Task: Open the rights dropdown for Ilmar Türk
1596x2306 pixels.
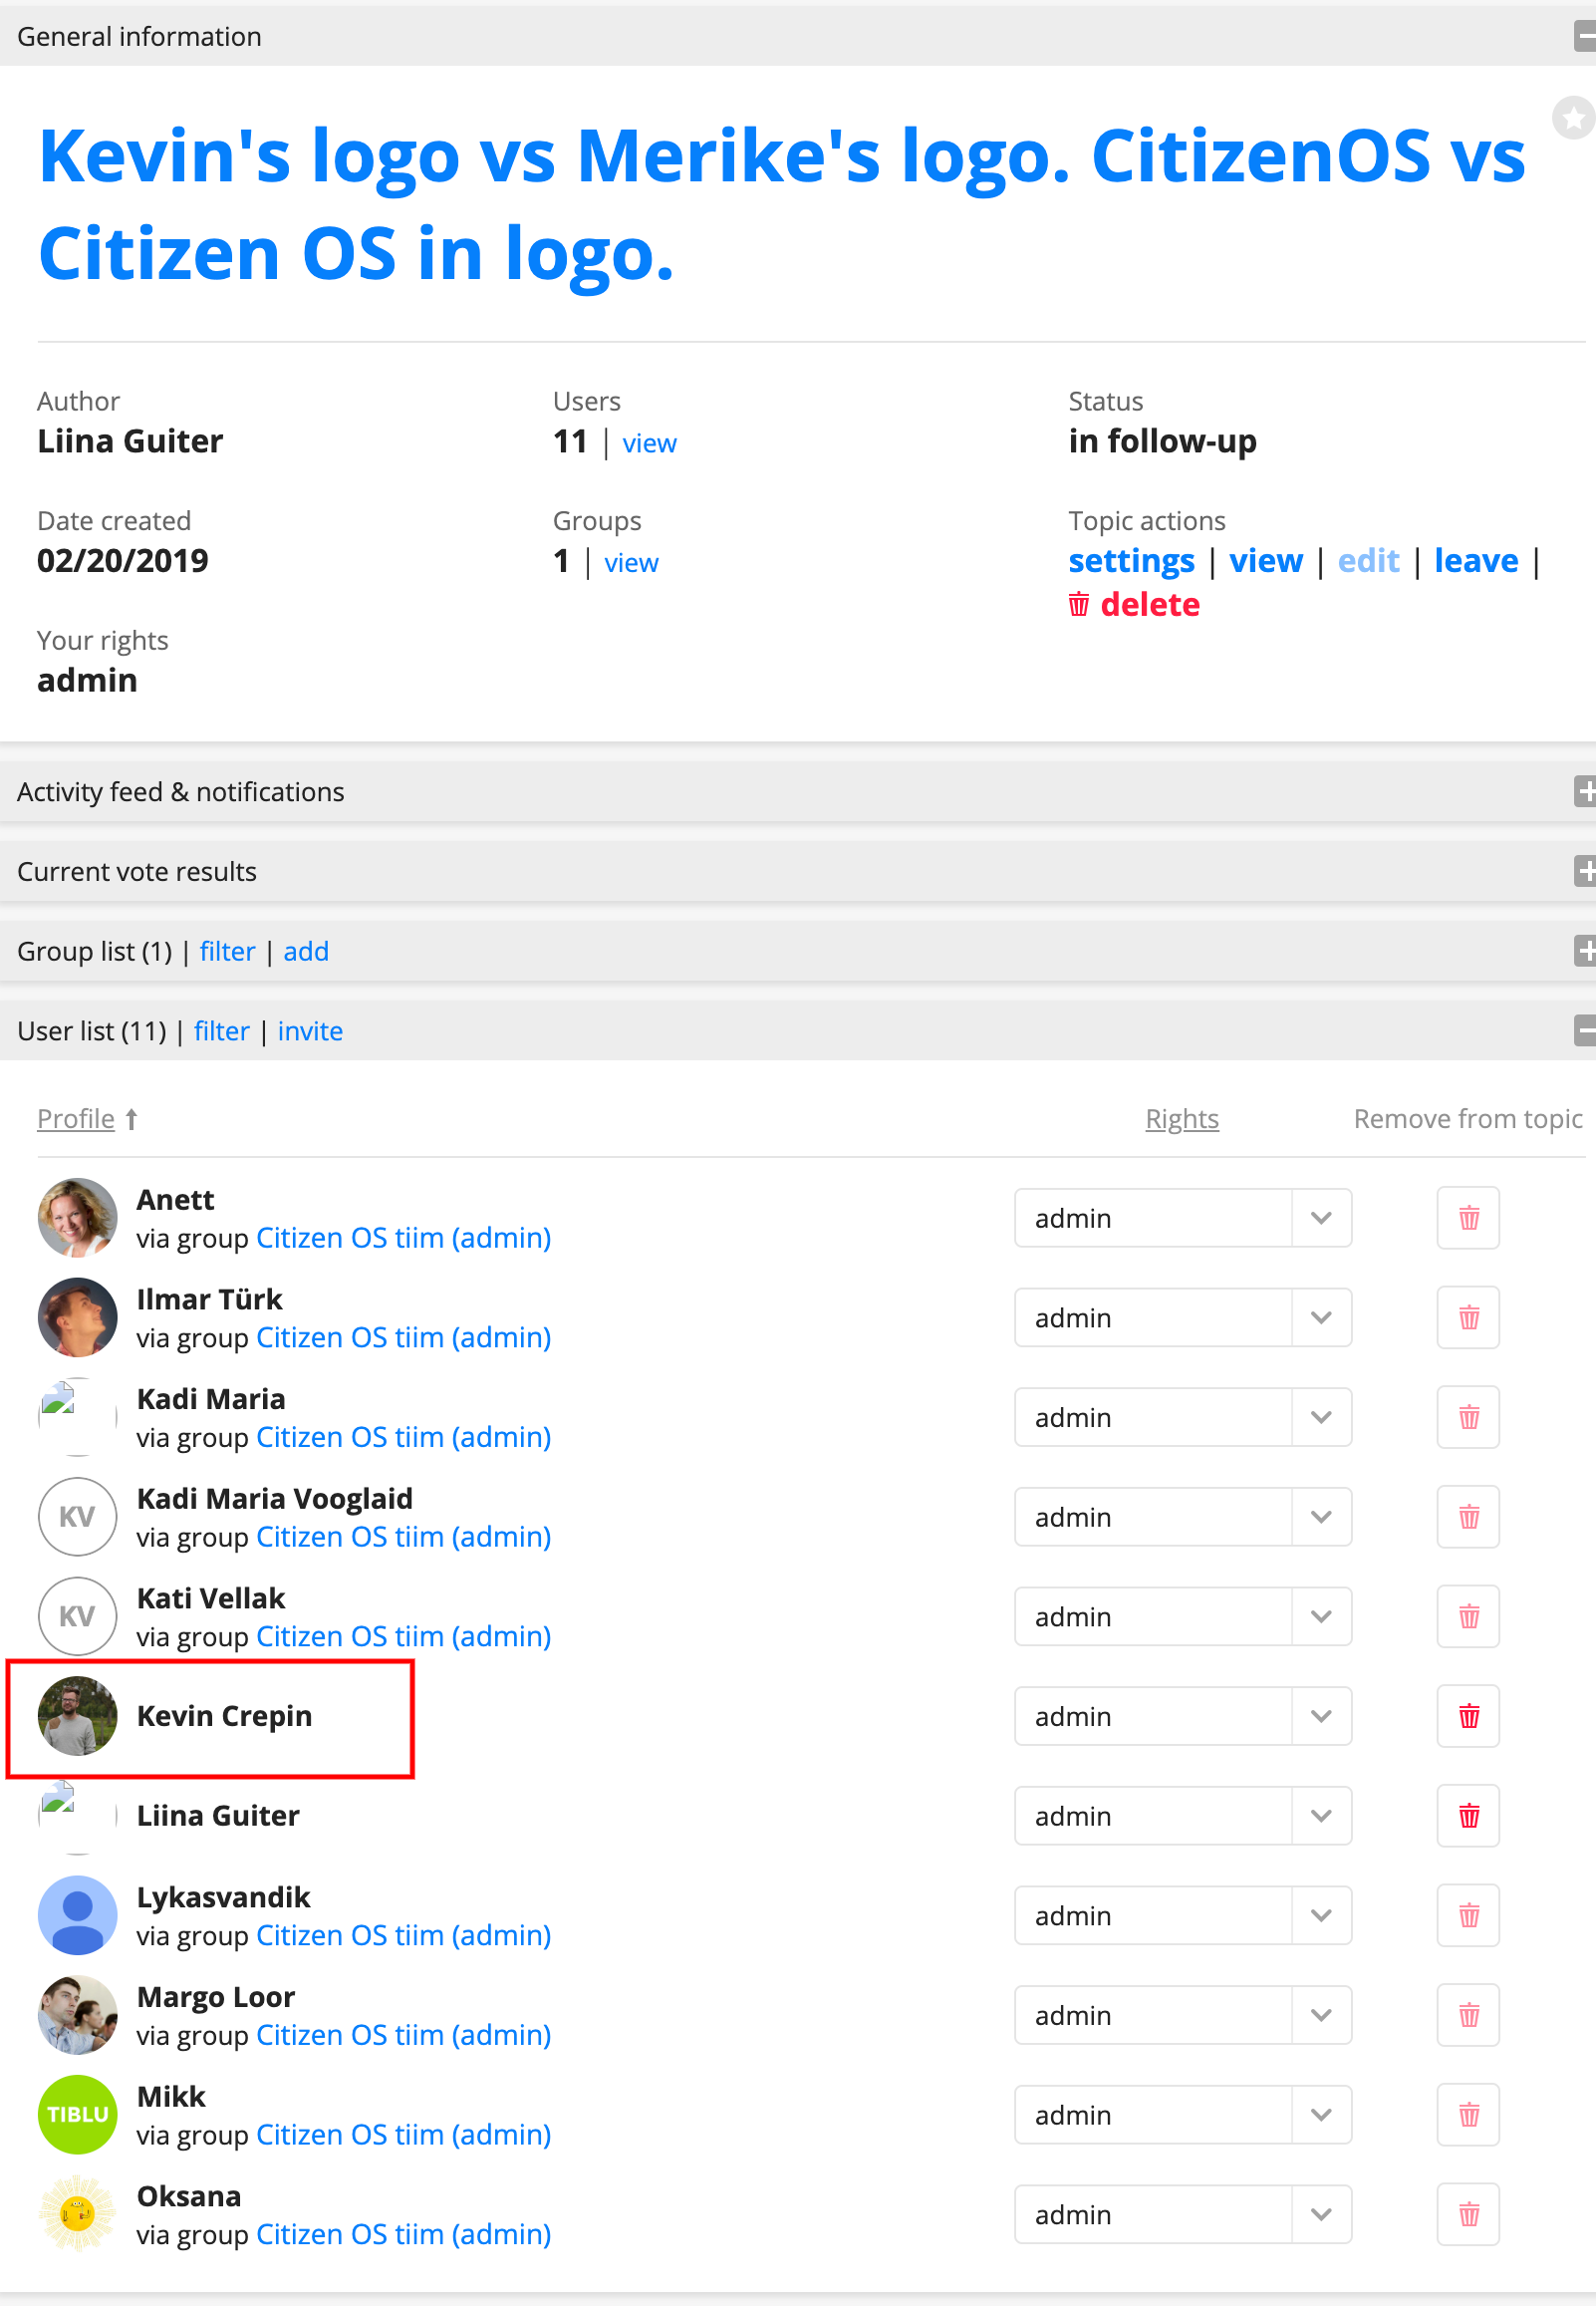Action: coord(1183,1317)
